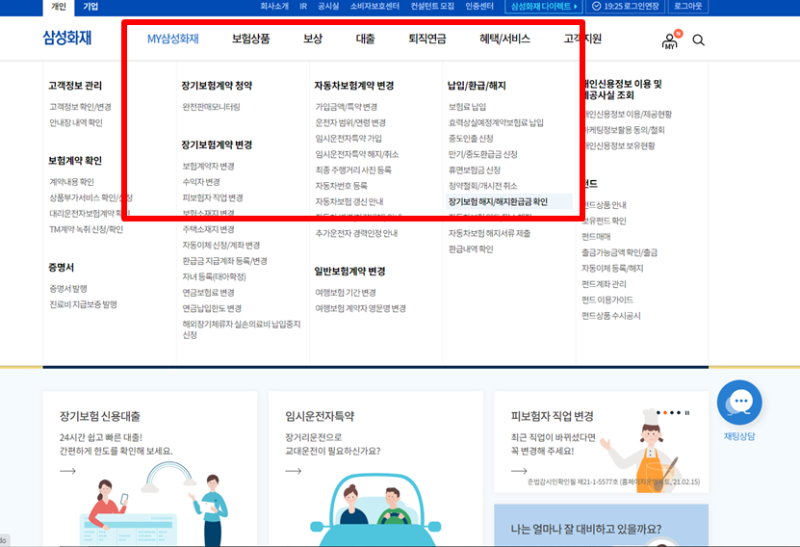Pause the banner carousel rotation

687,412
